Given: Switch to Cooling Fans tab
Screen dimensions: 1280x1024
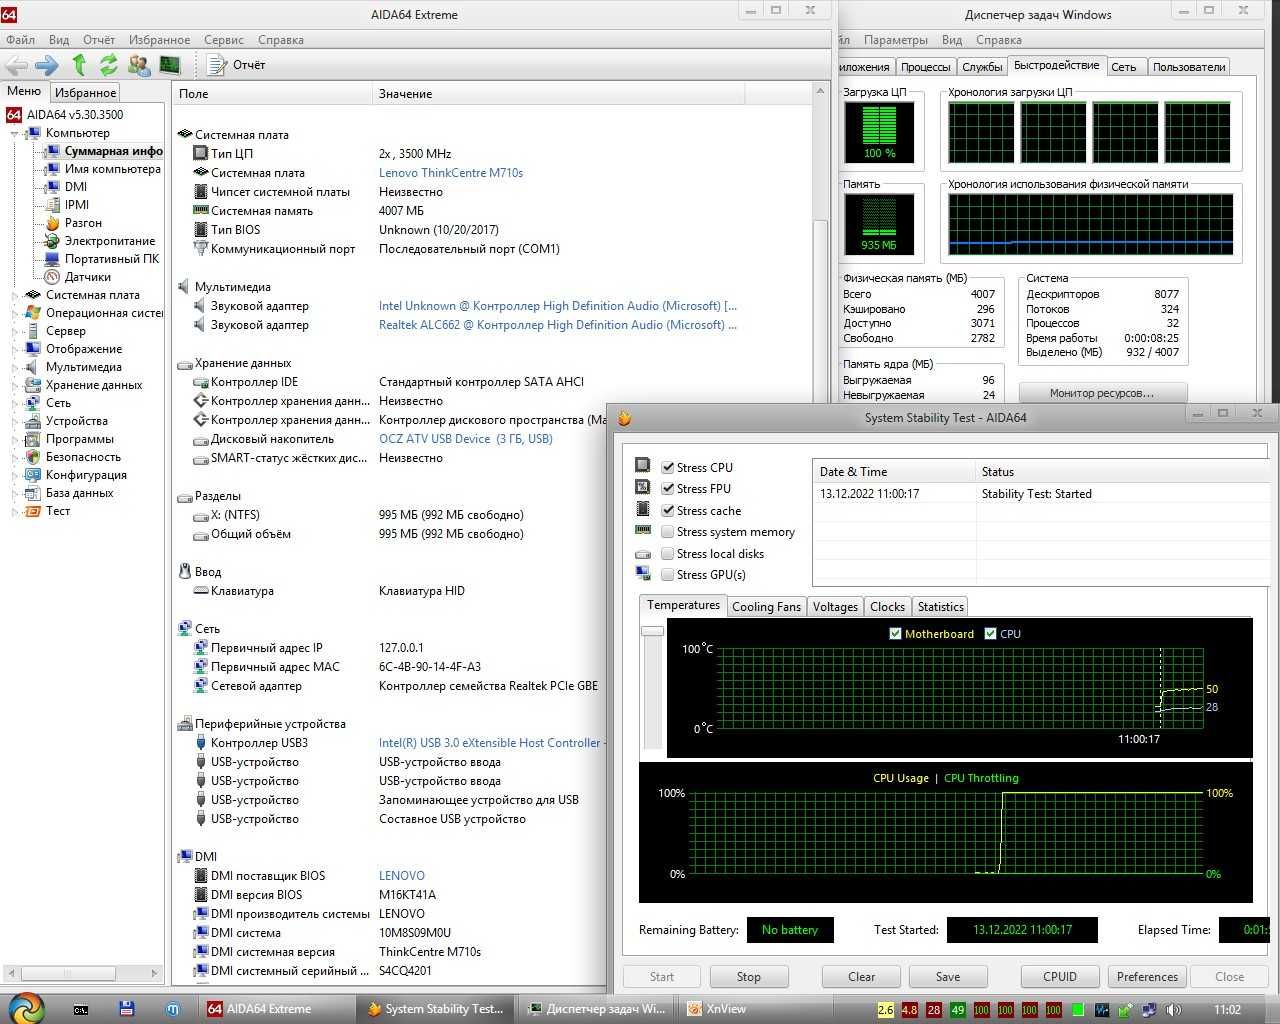Looking at the screenshot, I should pyautogui.click(x=766, y=607).
